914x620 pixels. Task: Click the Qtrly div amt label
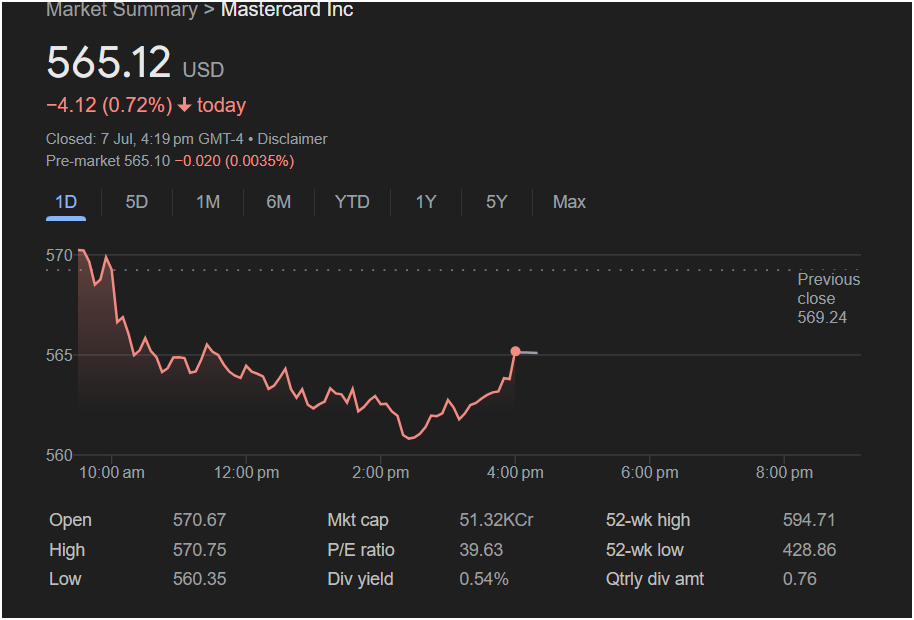(655, 579)
